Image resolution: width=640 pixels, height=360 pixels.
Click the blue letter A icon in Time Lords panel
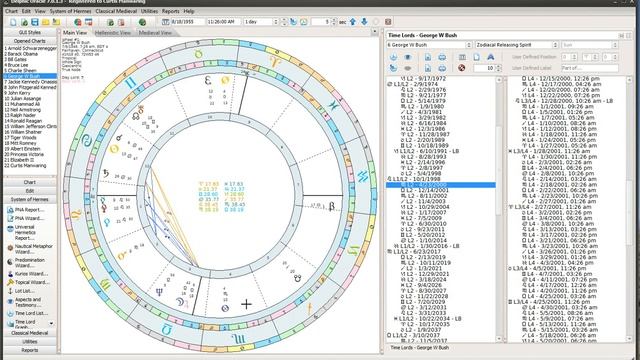pos(490,57)
